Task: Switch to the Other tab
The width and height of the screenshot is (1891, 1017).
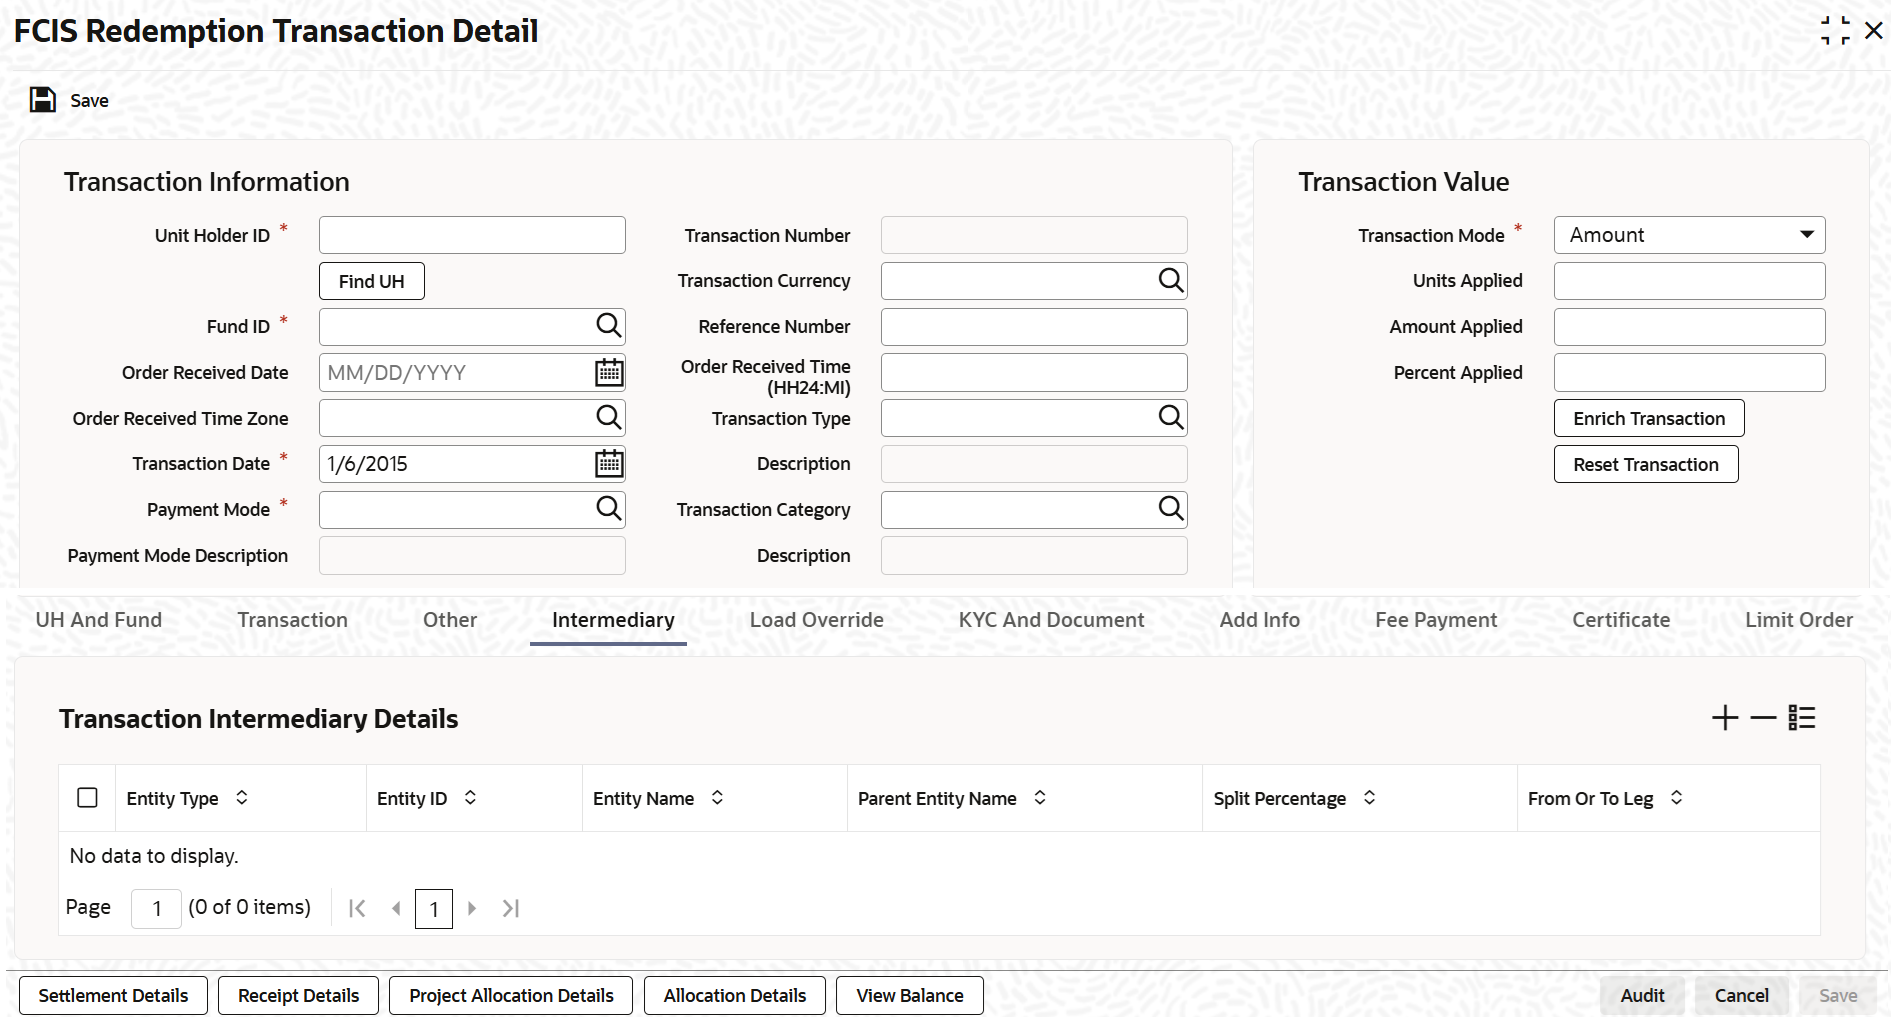Action: tap(450, 620)
